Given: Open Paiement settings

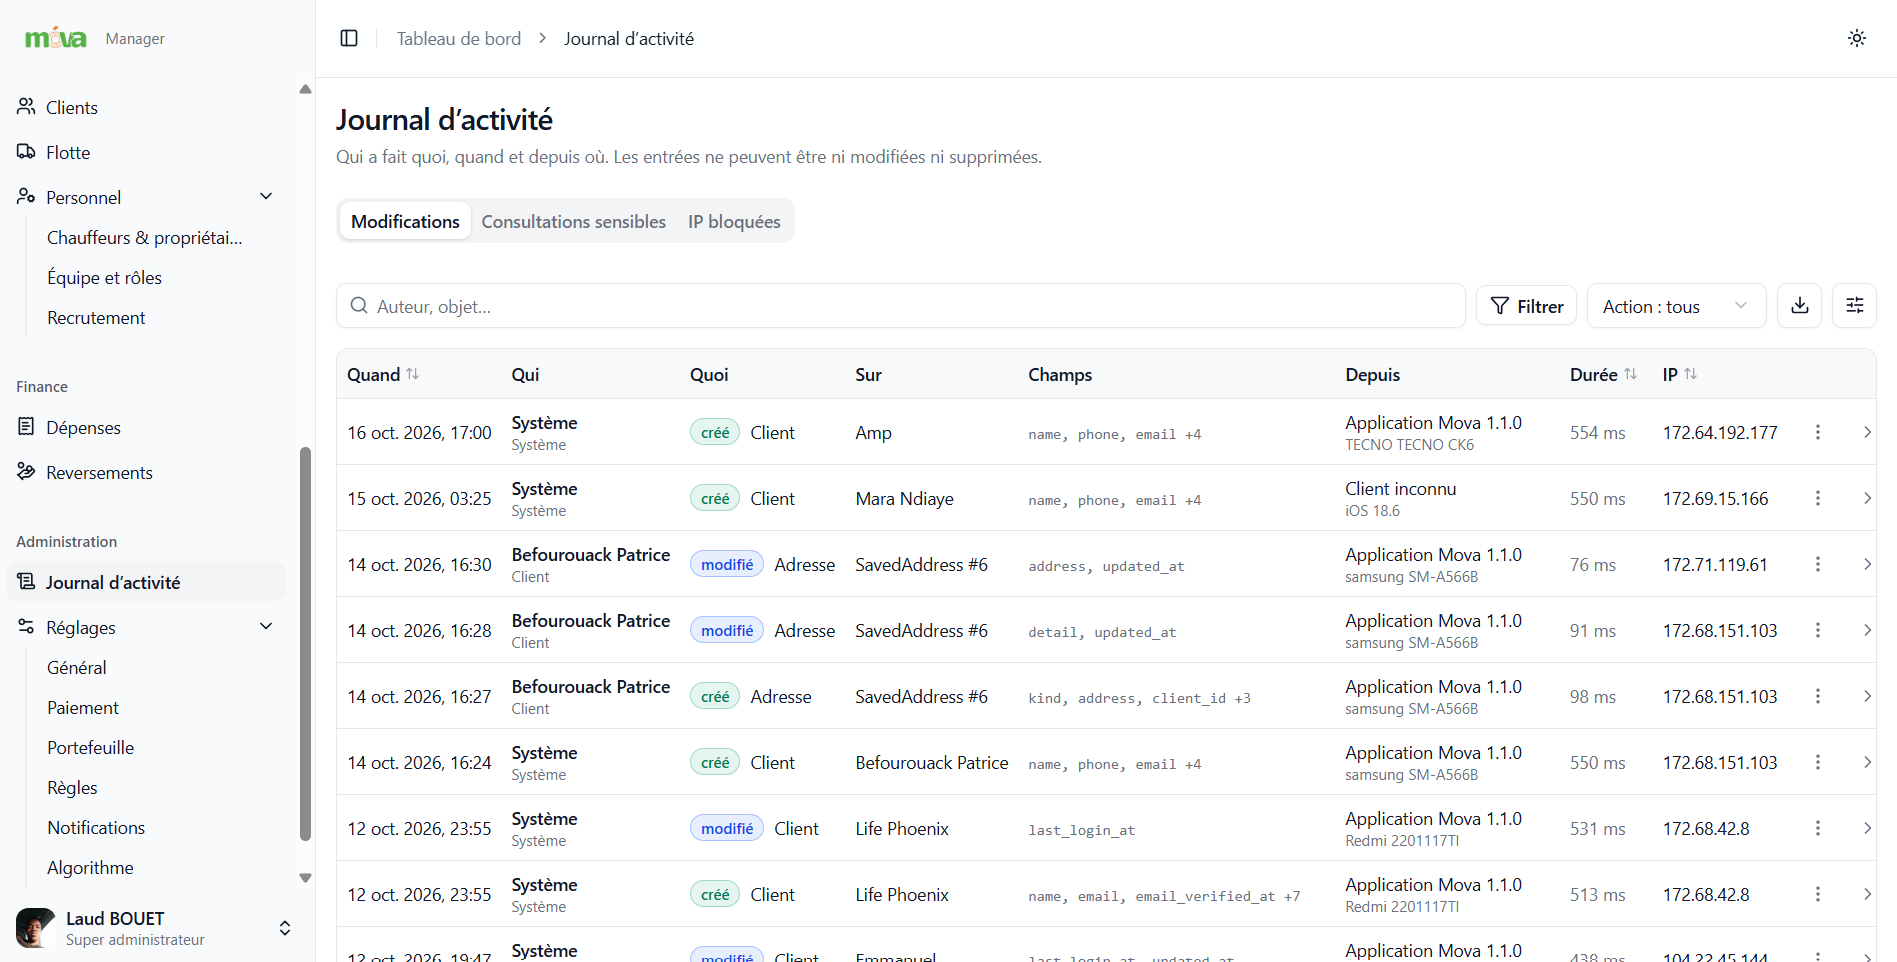Looking at the screenshot, I should point(83,707).
